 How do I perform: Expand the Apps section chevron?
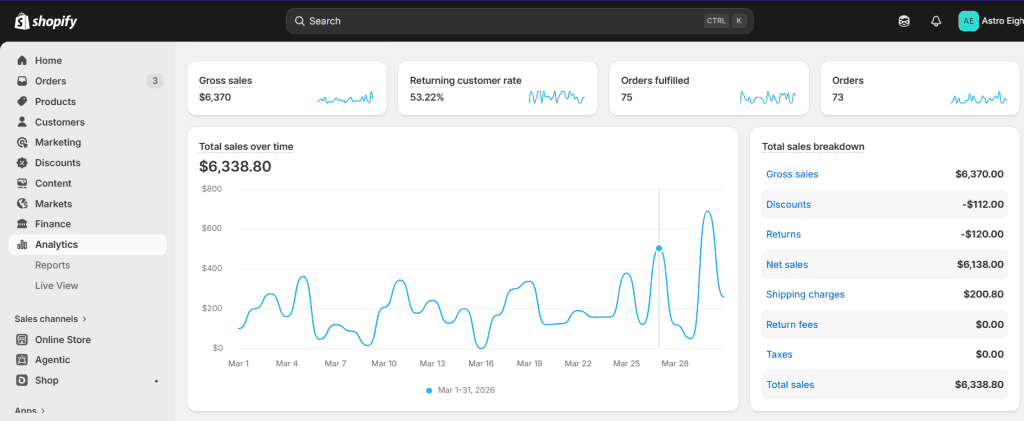pos(42,411)
